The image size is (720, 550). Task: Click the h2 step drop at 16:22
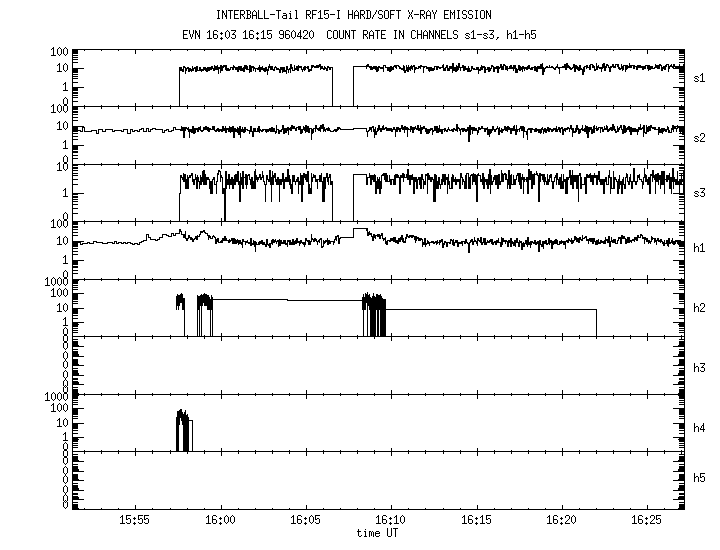pos(596,323)
